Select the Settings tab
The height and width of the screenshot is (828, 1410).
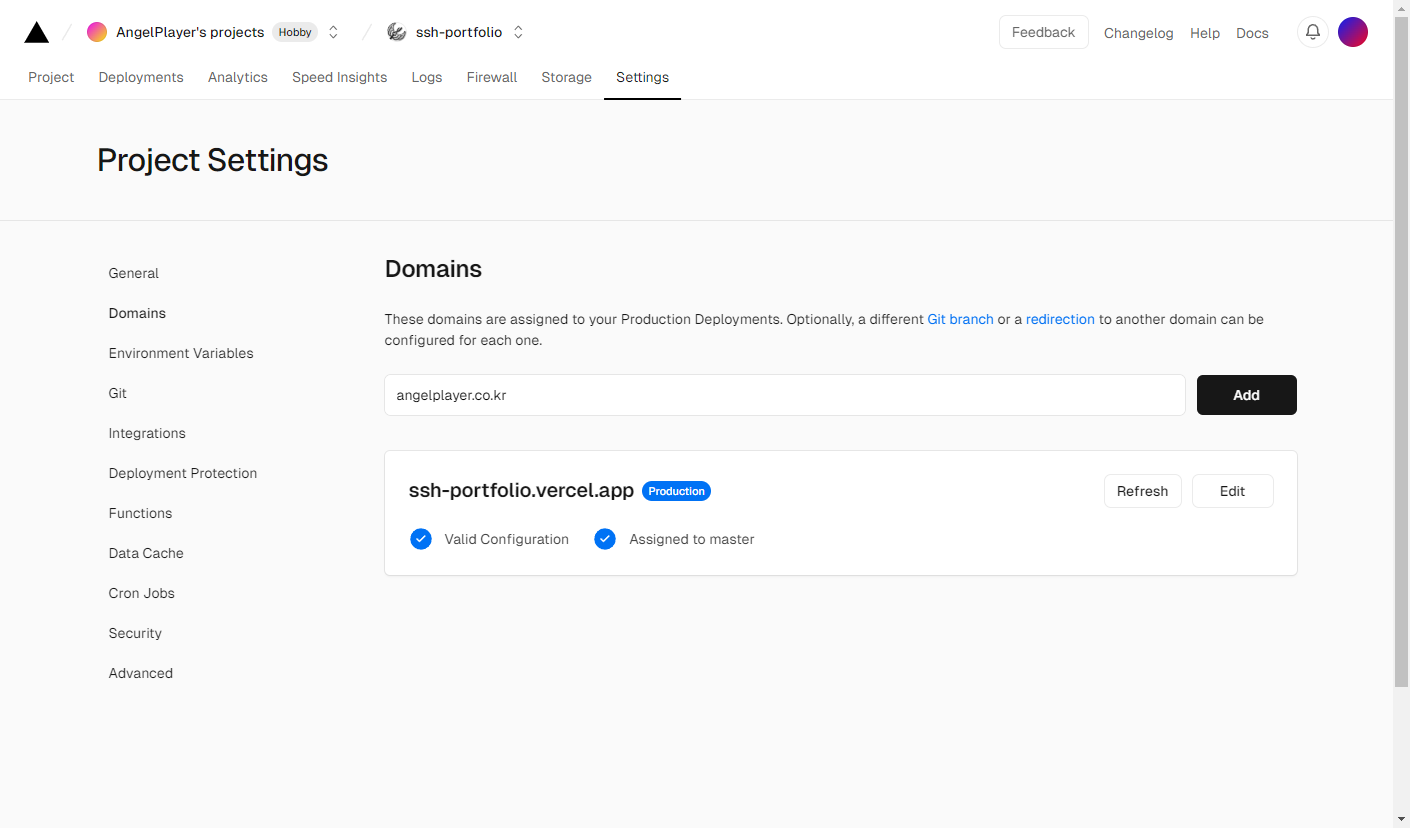point(642,77)
